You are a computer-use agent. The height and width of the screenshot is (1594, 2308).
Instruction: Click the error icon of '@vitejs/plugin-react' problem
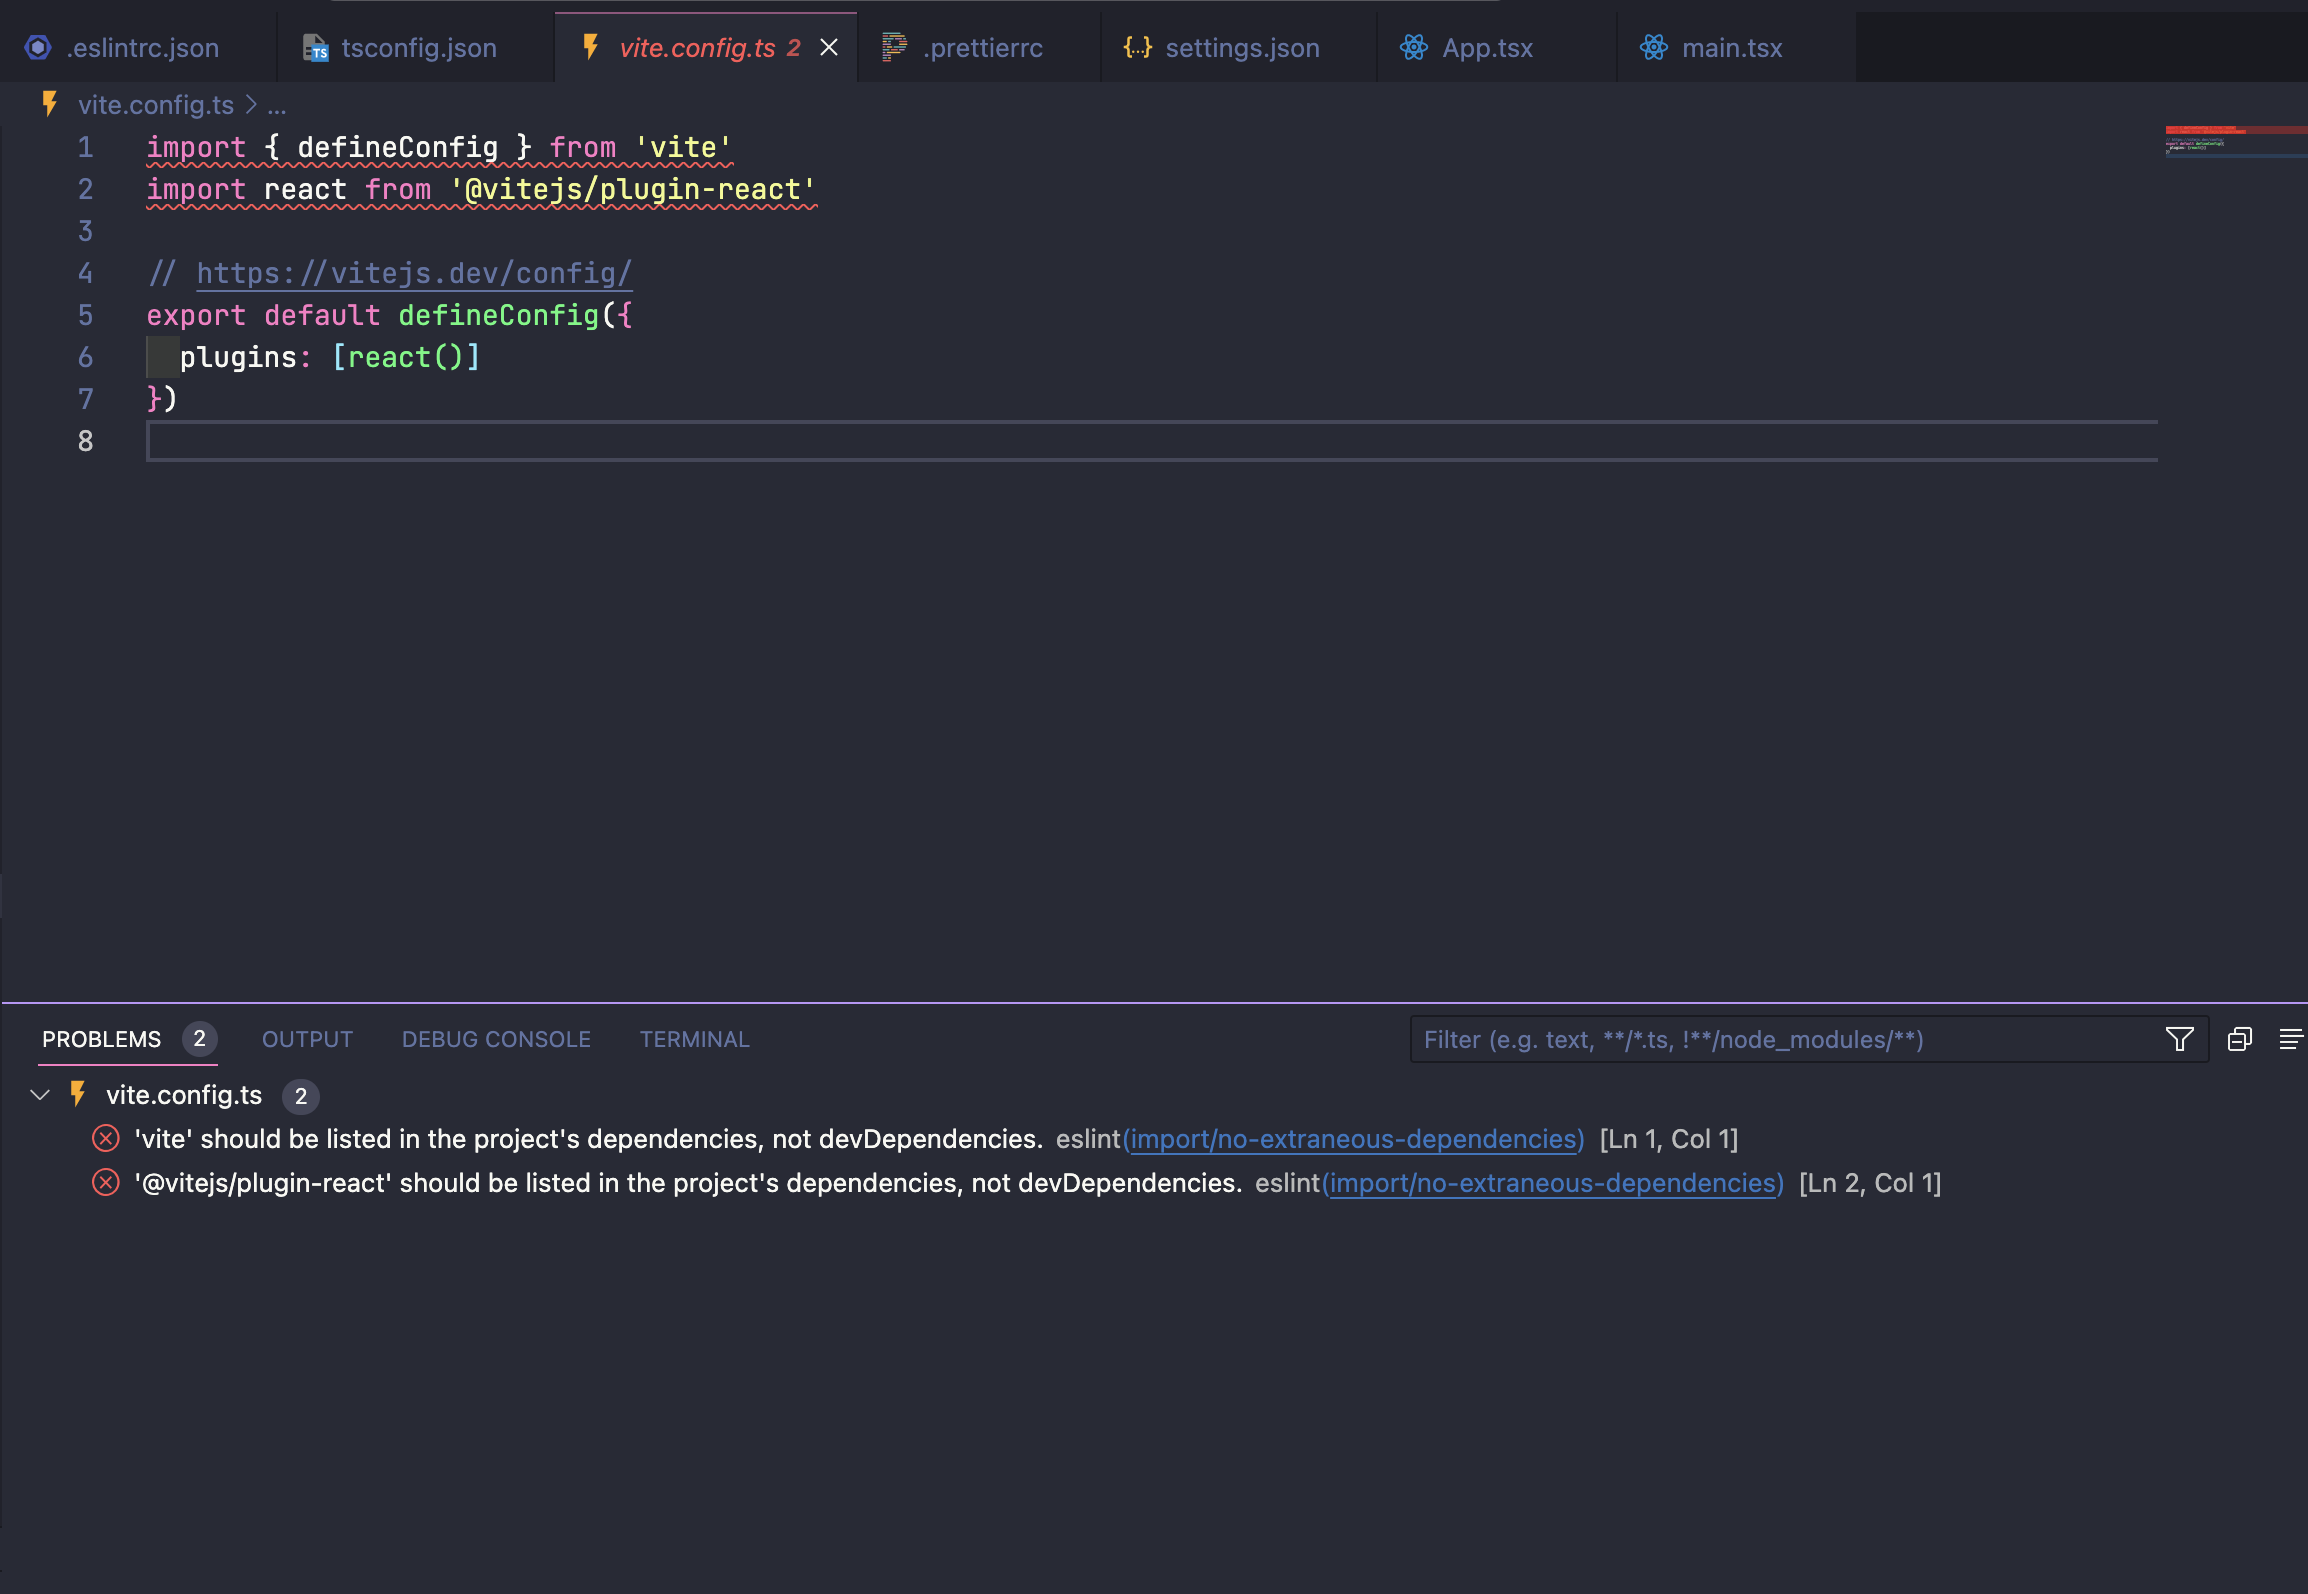pyautogui.click(x=106, y=1183)
